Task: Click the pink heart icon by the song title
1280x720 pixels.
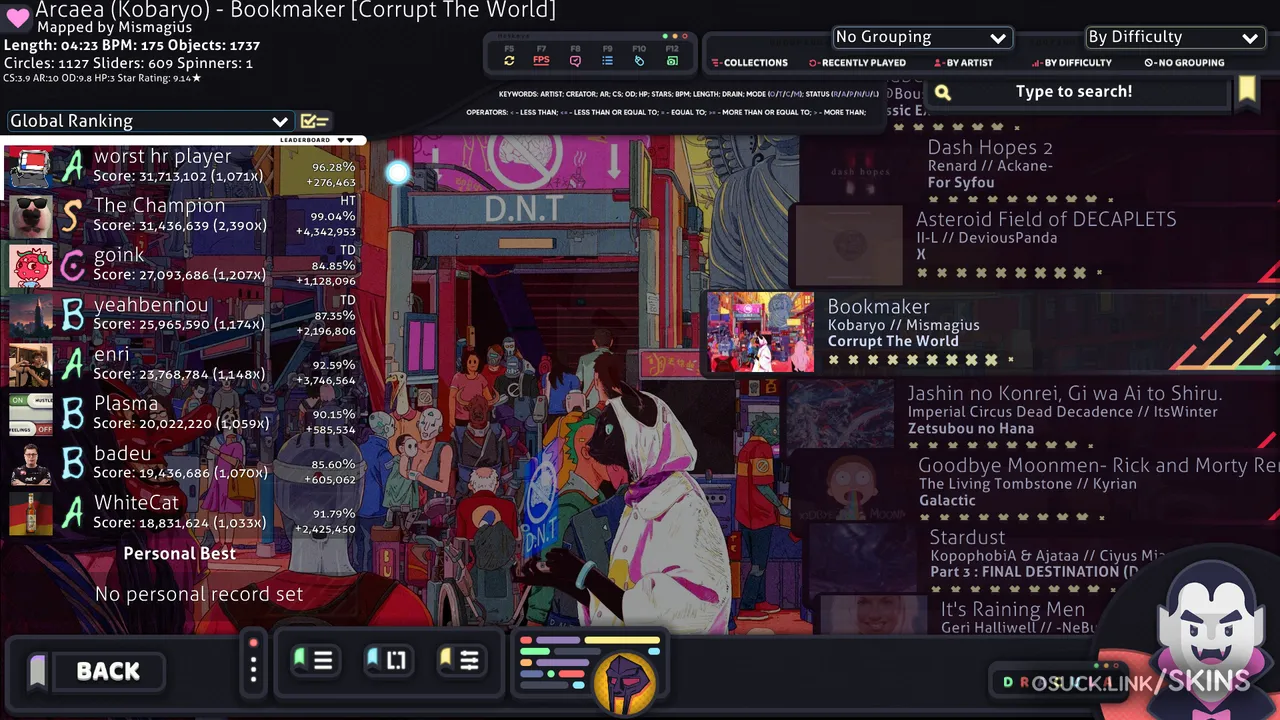Action: click(17, 18)
